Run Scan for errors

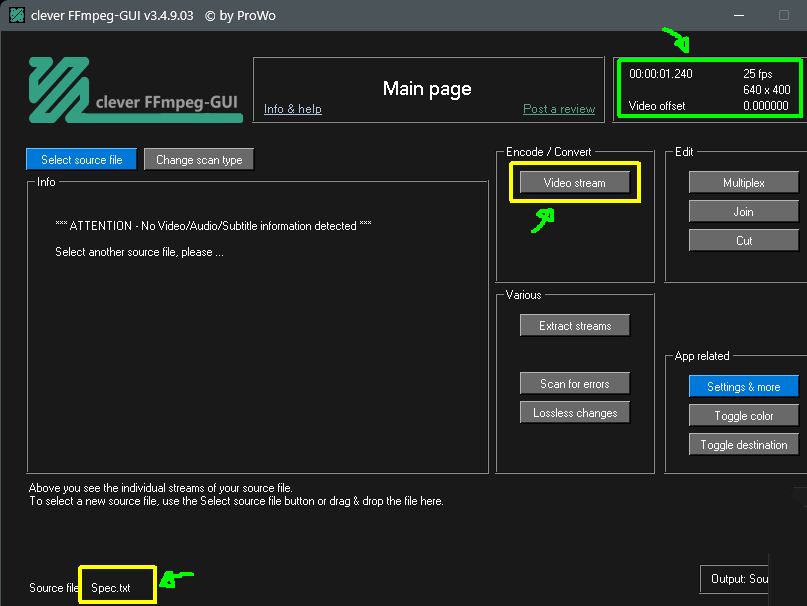click(x=574, y=384)
